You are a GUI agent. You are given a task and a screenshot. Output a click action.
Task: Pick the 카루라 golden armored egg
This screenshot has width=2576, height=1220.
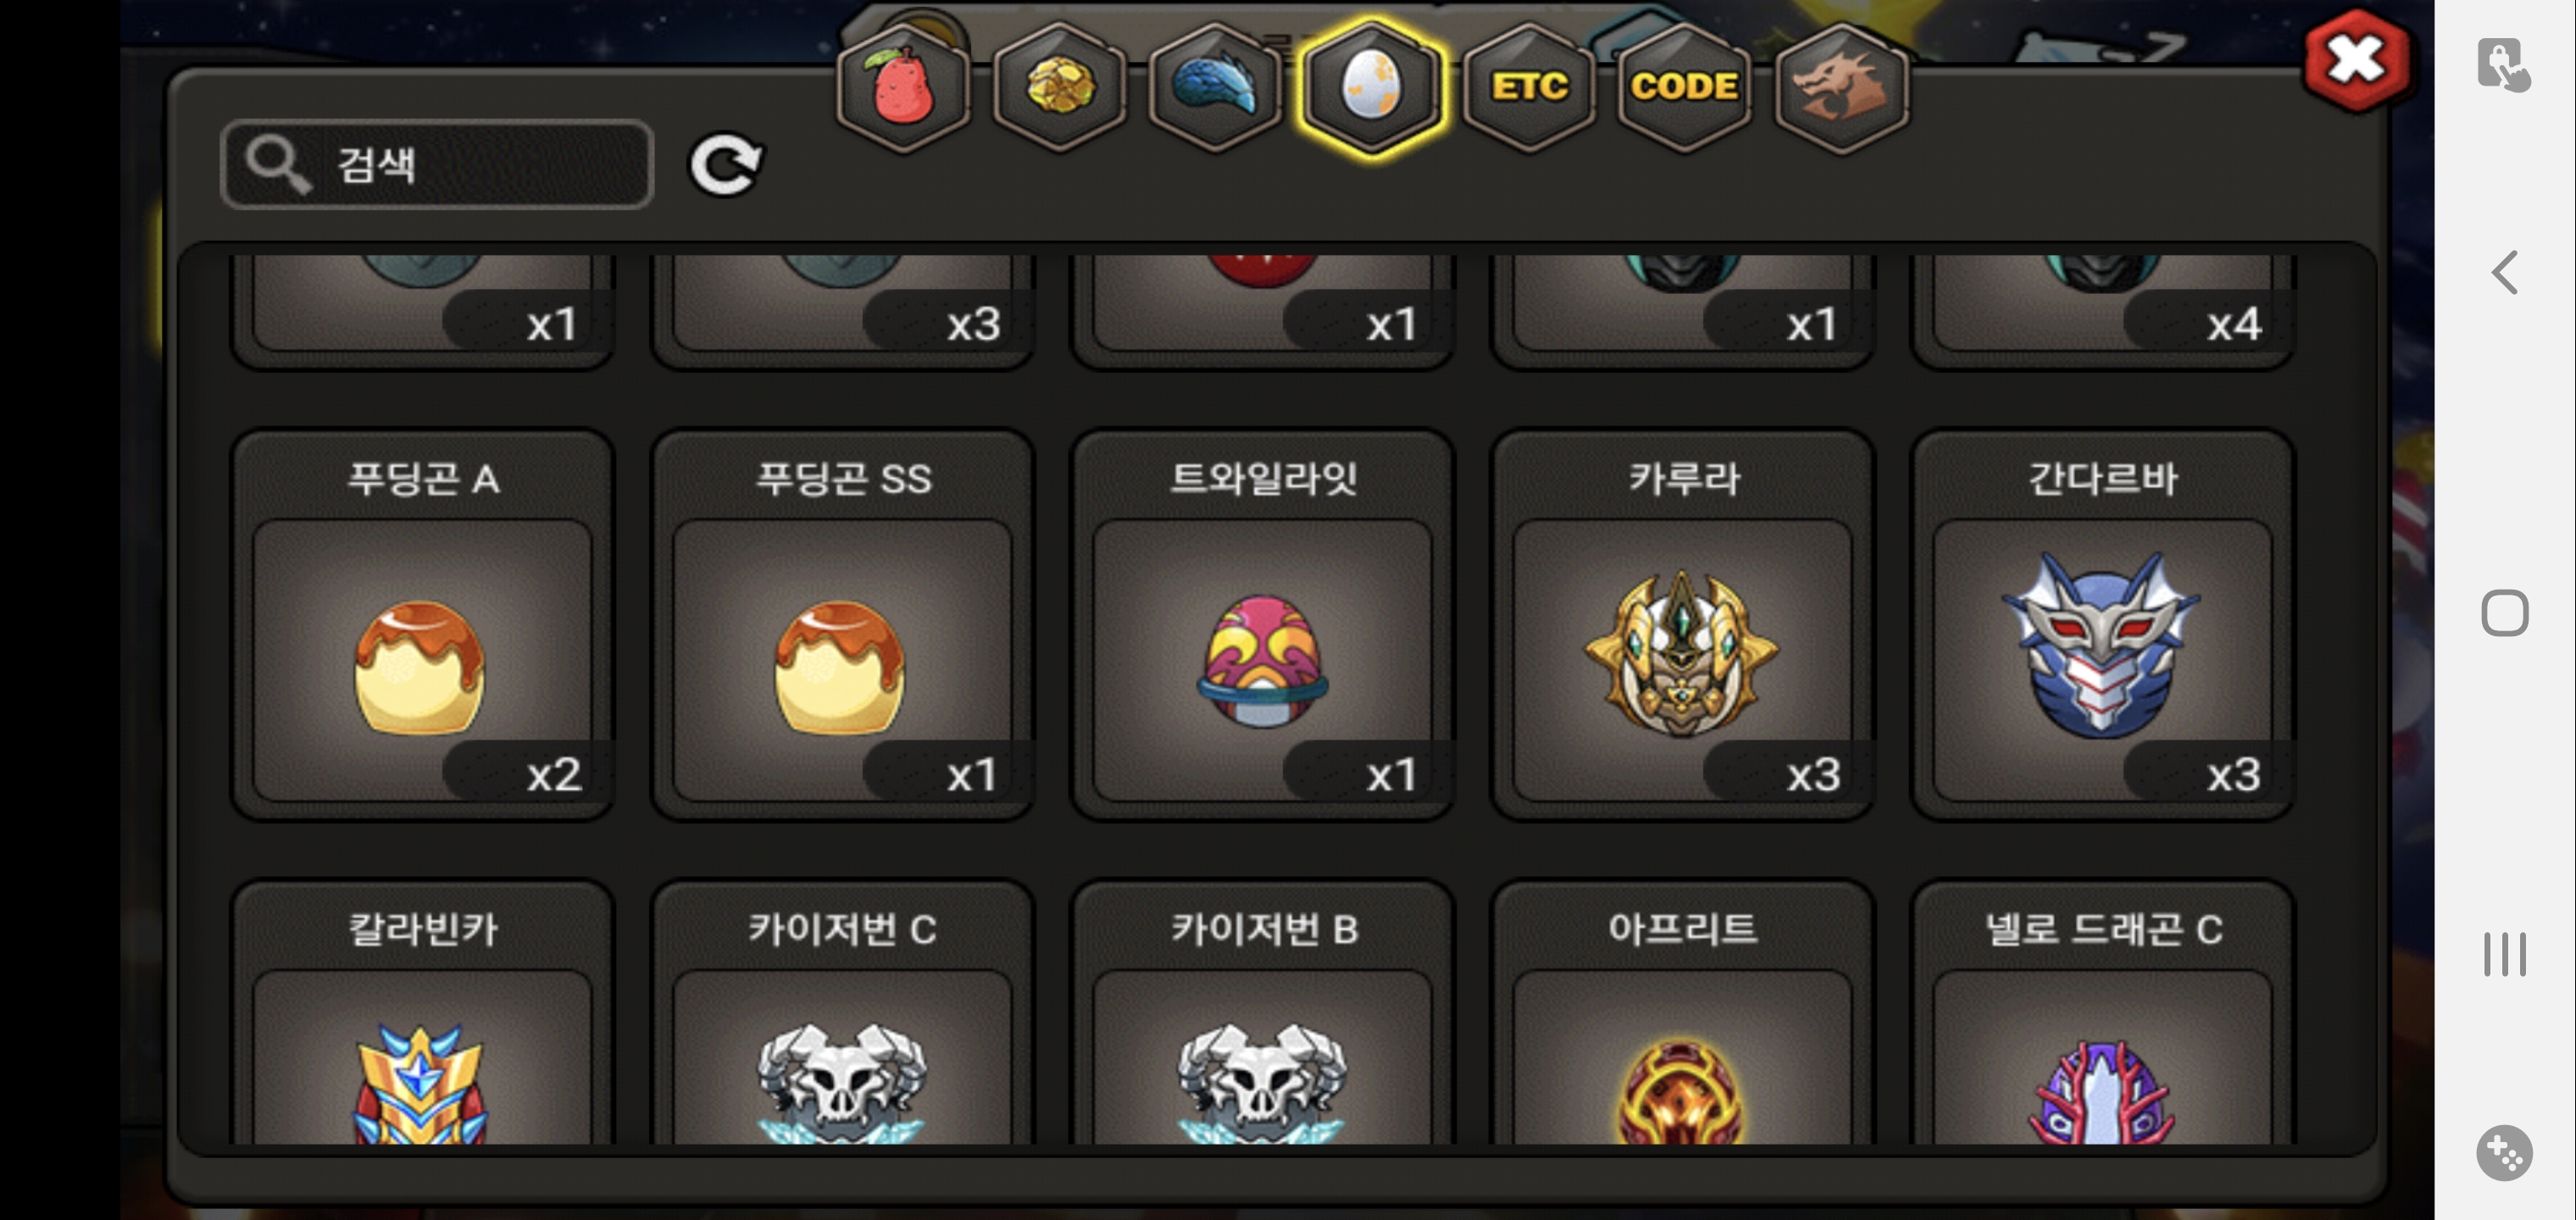1682,625
